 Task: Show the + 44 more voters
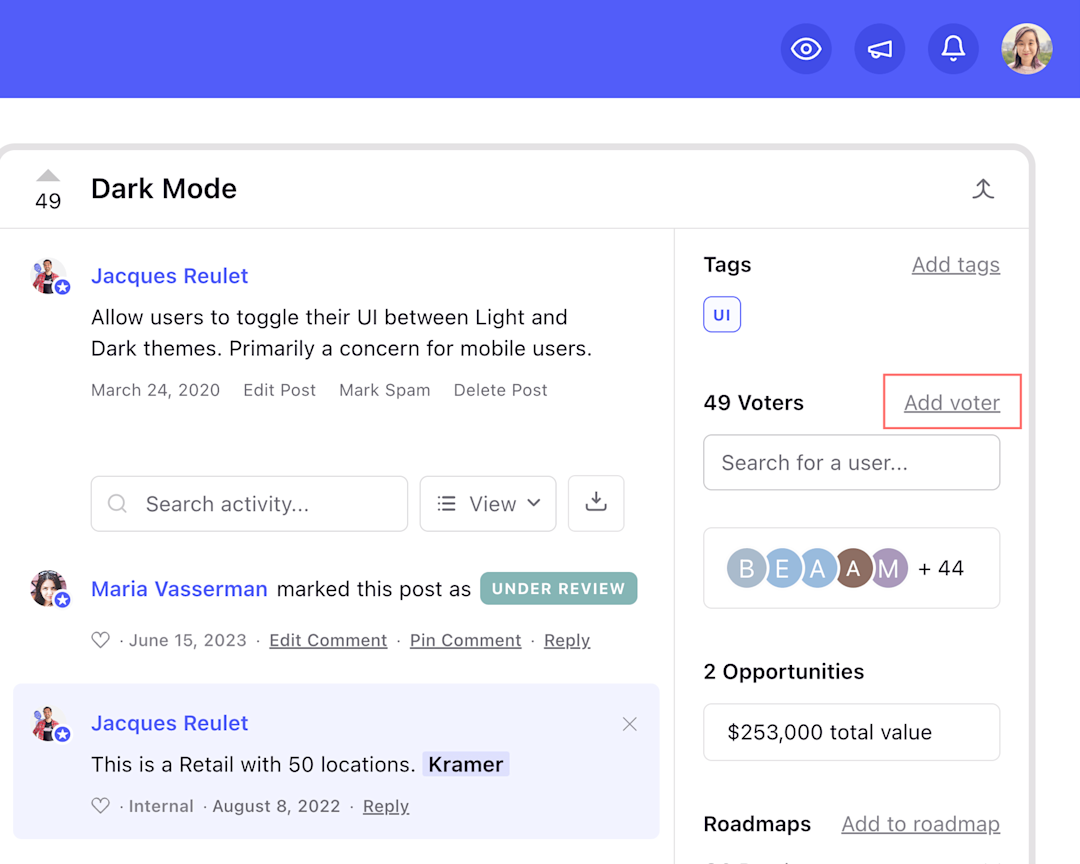coord(941,568)
